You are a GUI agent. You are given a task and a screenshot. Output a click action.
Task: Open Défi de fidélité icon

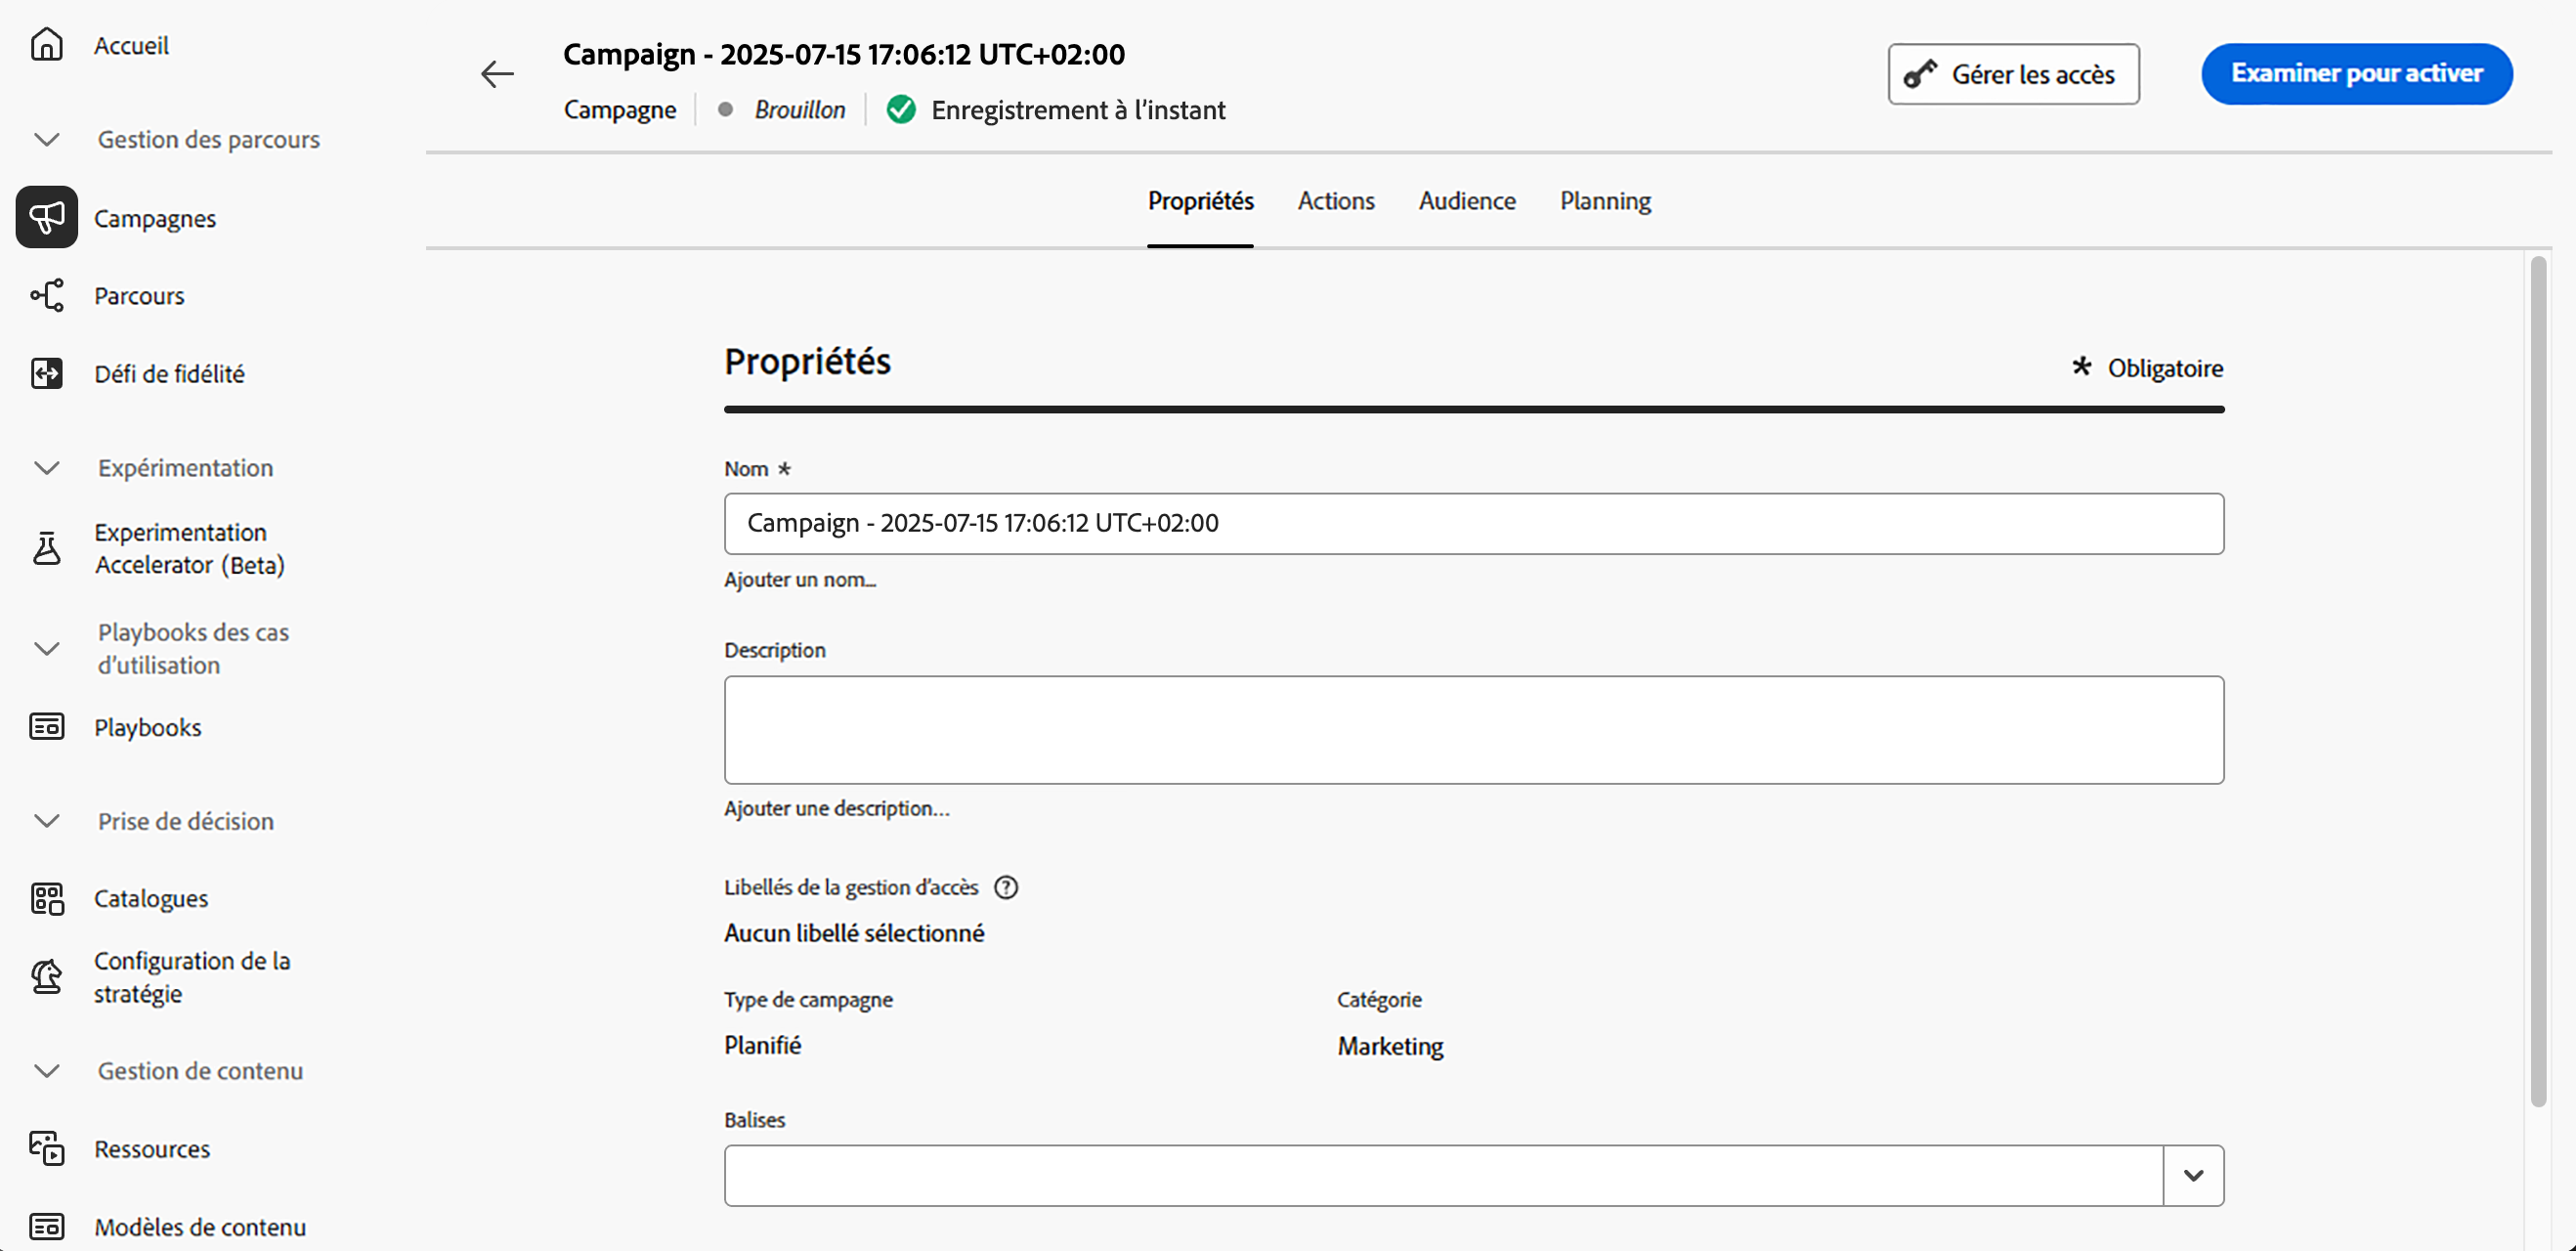[46, 373]
